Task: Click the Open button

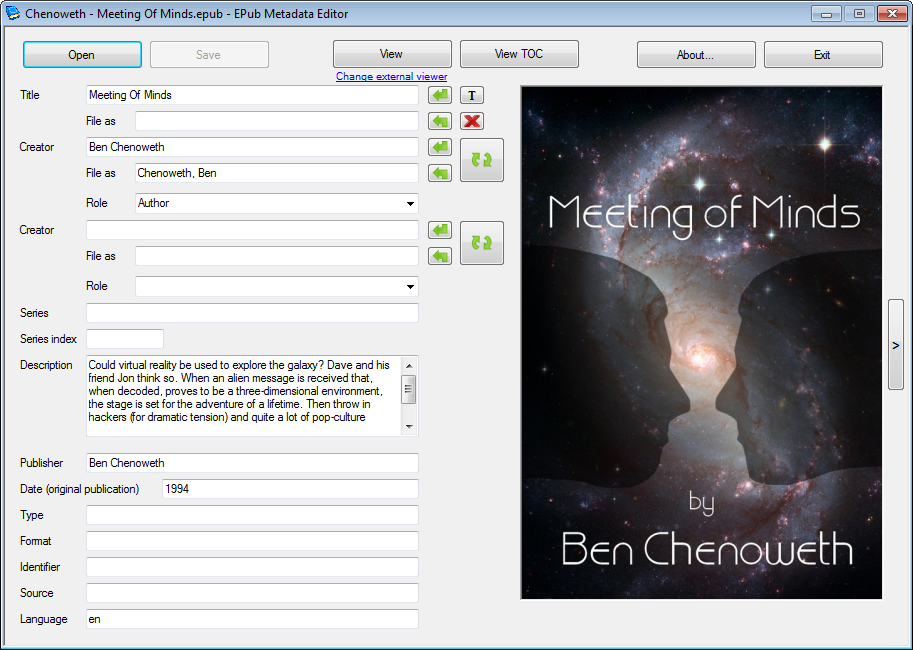Action: pyautogui.click(x=82, y=55)
